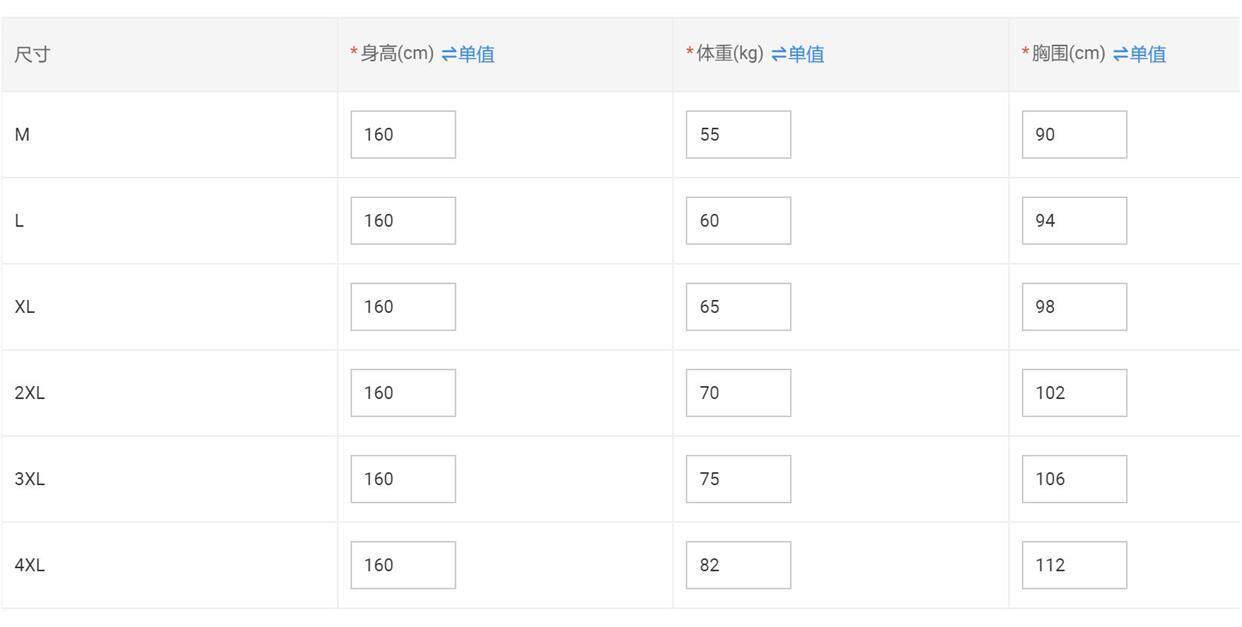Select weight input showing 65
This screenshot has width=1242, height=627.
point(738,306)
